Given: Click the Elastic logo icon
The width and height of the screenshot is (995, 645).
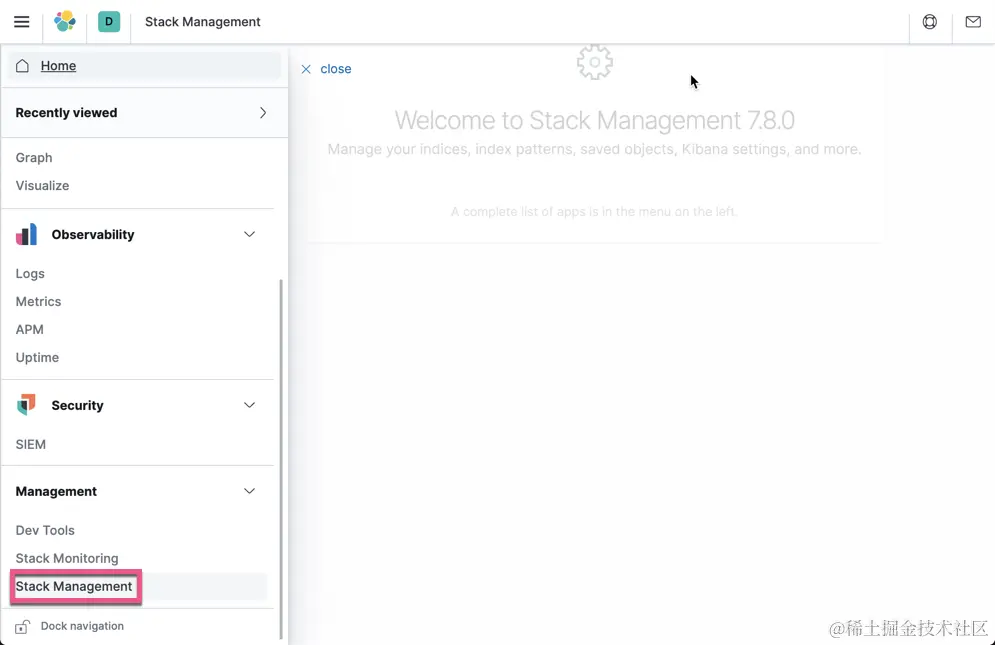Looking at the screenshot, I should (65, 22).
